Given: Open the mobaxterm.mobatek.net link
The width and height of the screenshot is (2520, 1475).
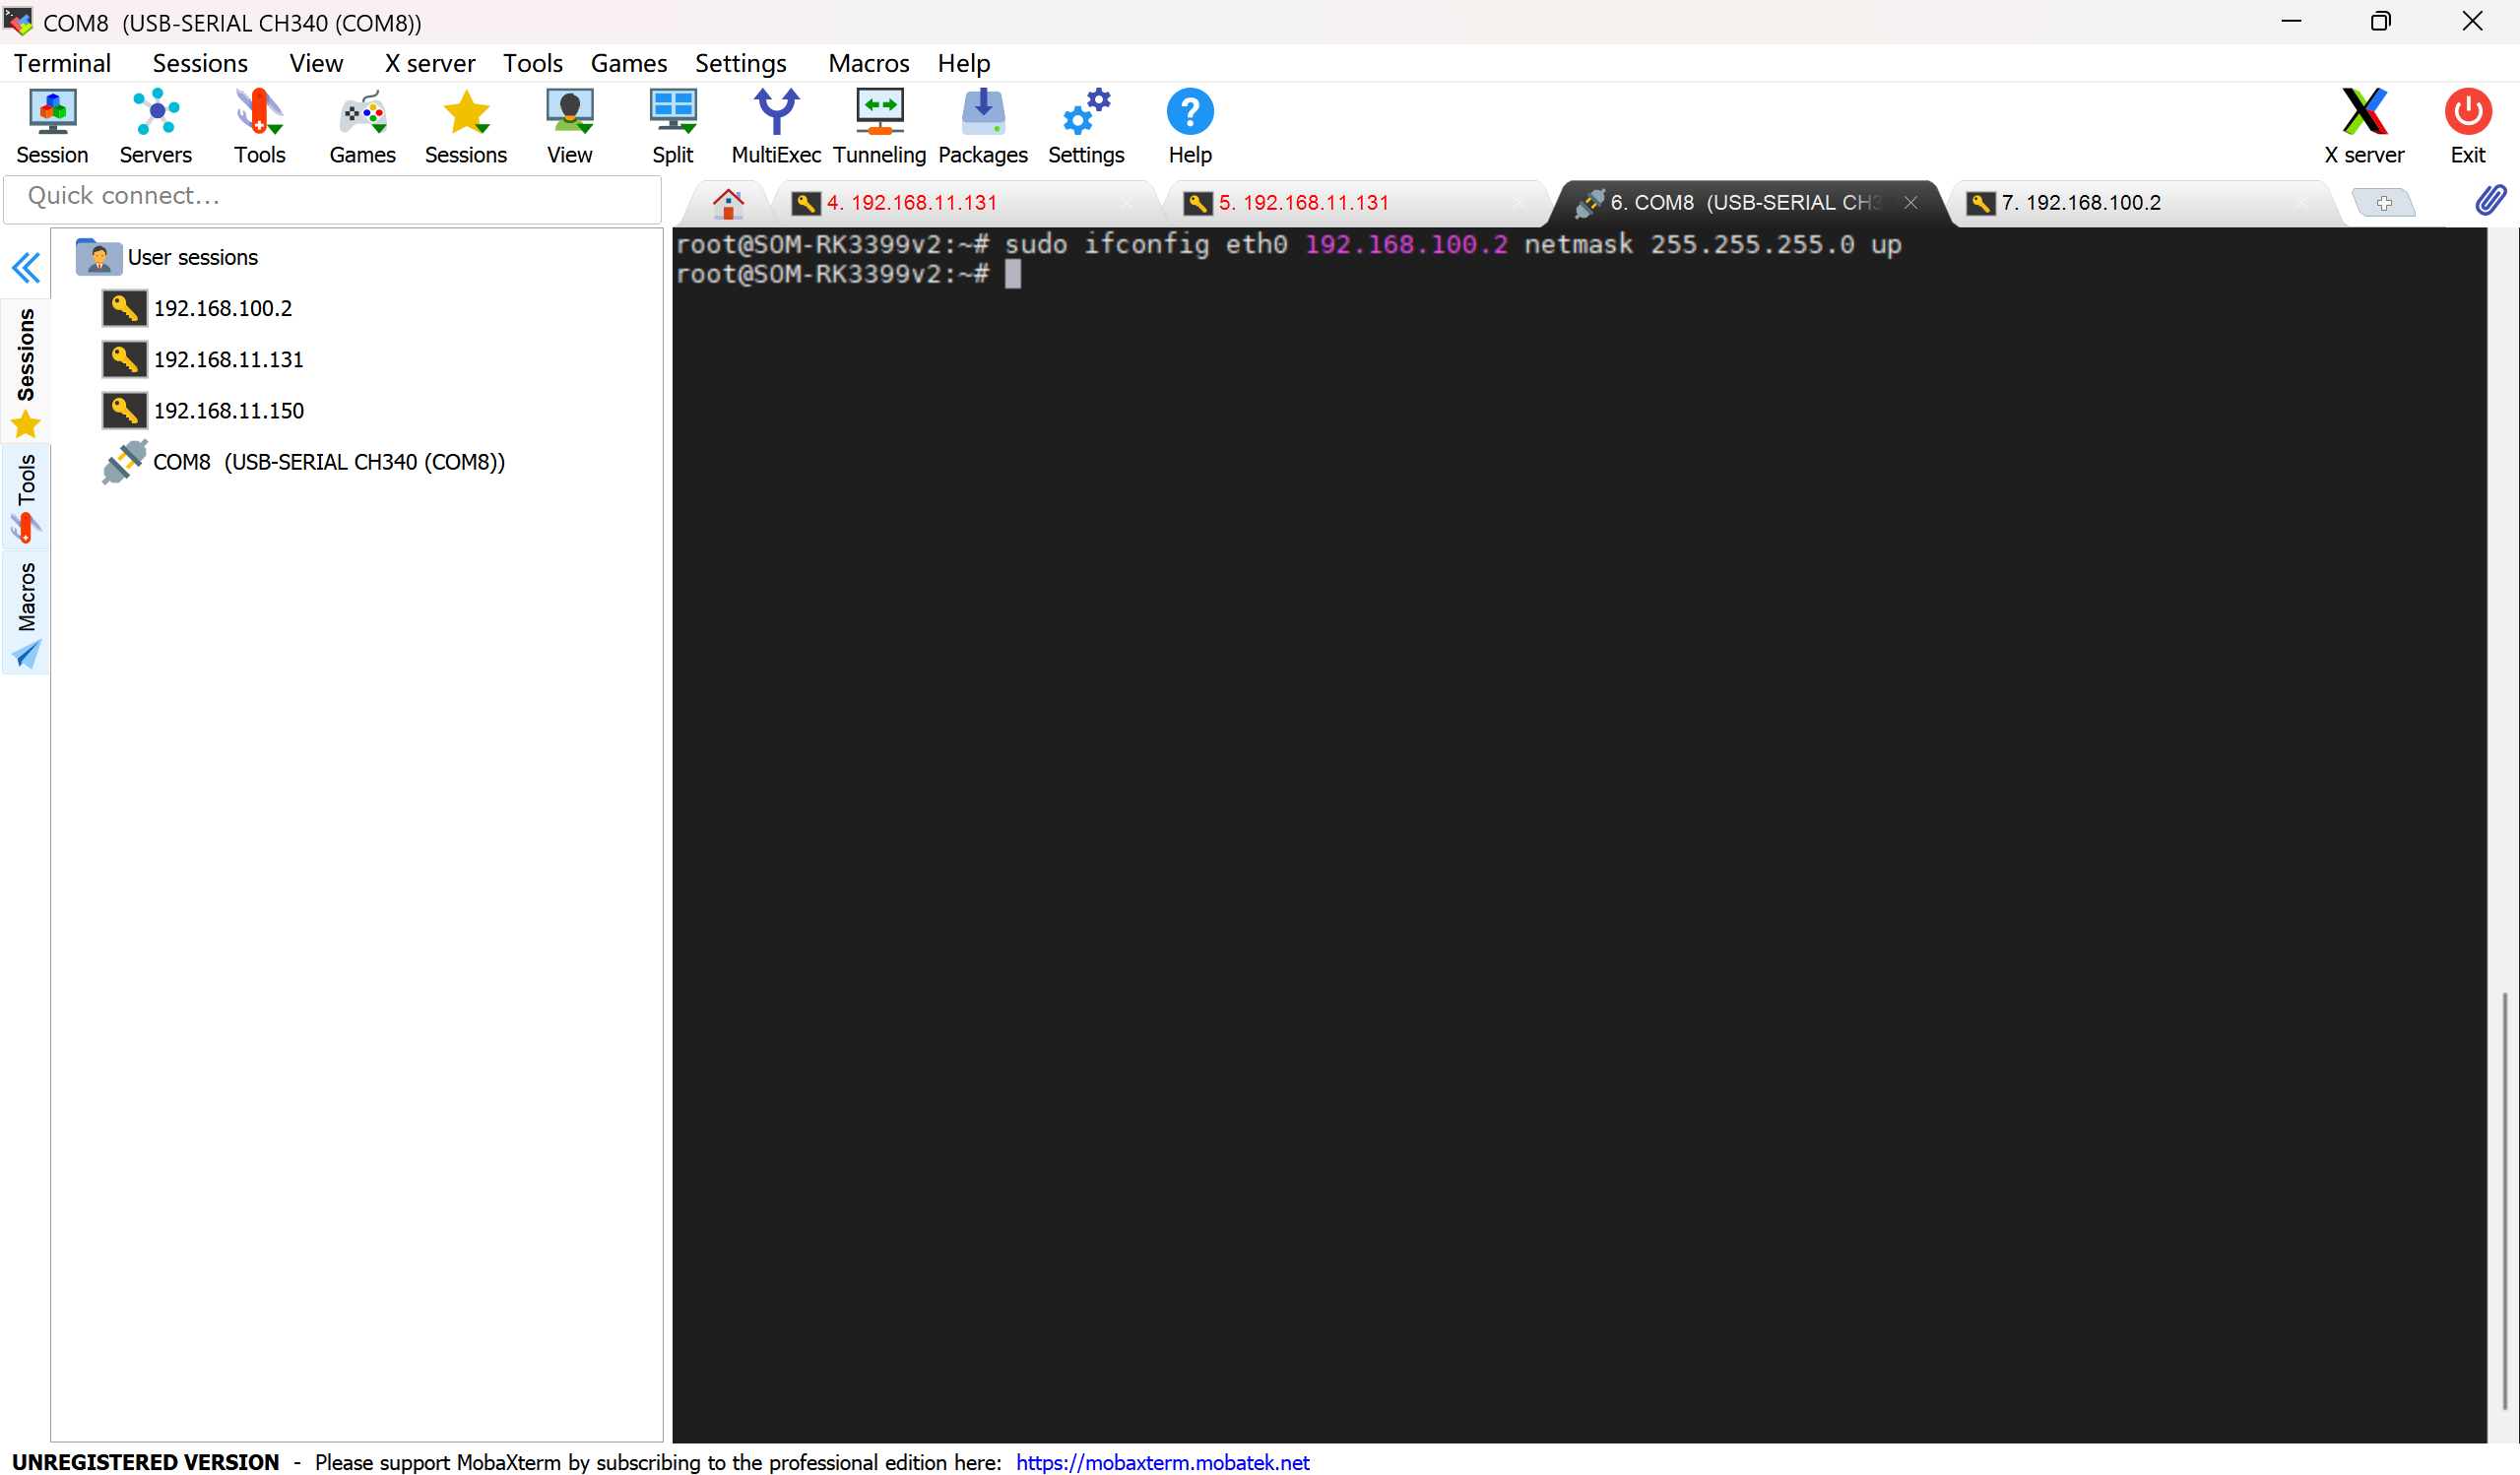Looking at the screenshot, I should 1162,1461.
